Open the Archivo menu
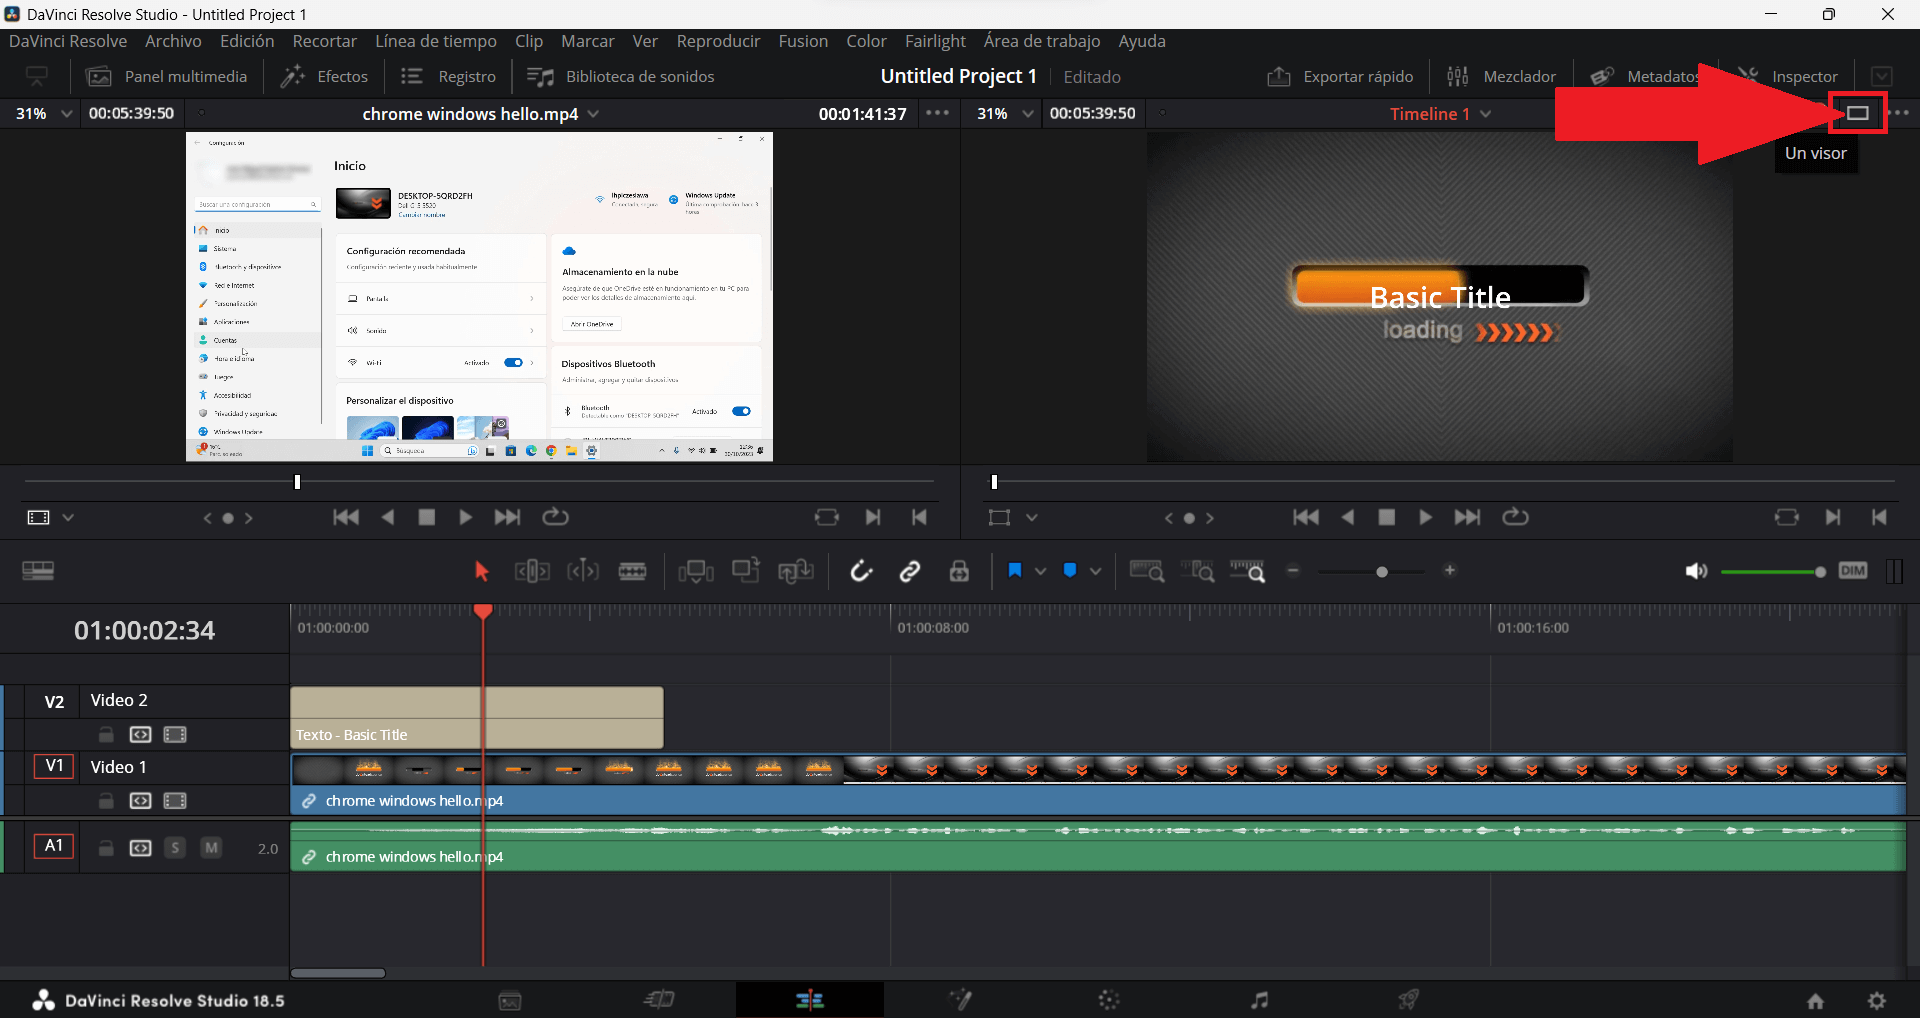Viewport: 1920px width, 1018px height. coord(173,41)
